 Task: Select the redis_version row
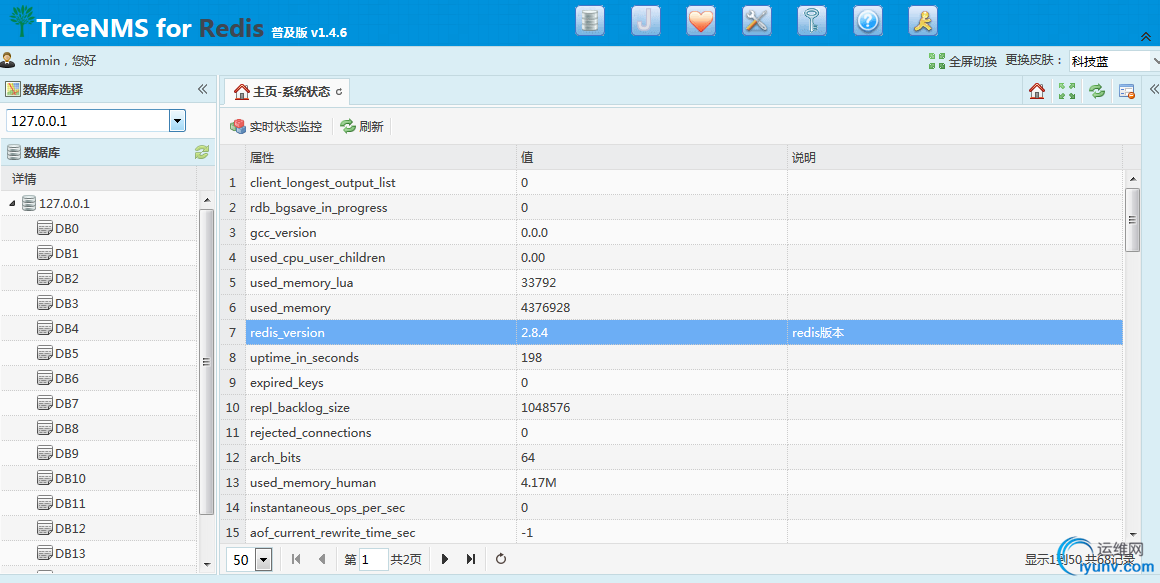pos(672,333)
